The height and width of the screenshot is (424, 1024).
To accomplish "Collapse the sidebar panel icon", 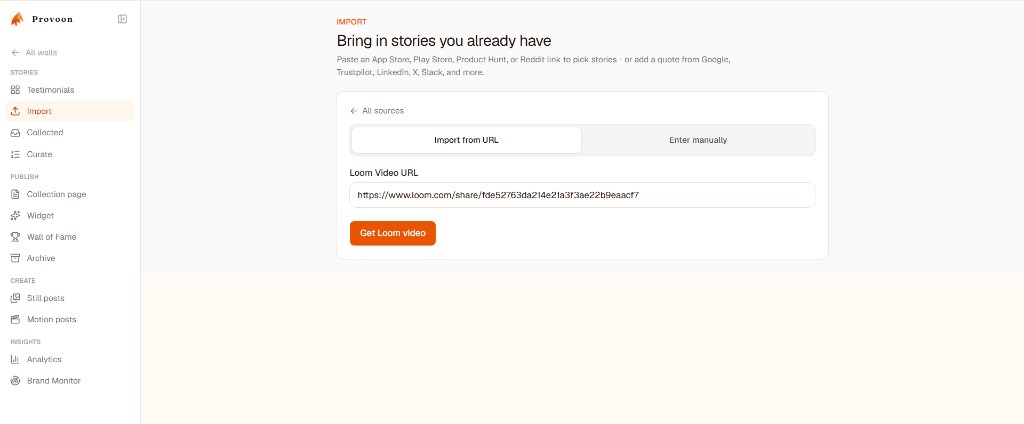I will coord(122,19).
